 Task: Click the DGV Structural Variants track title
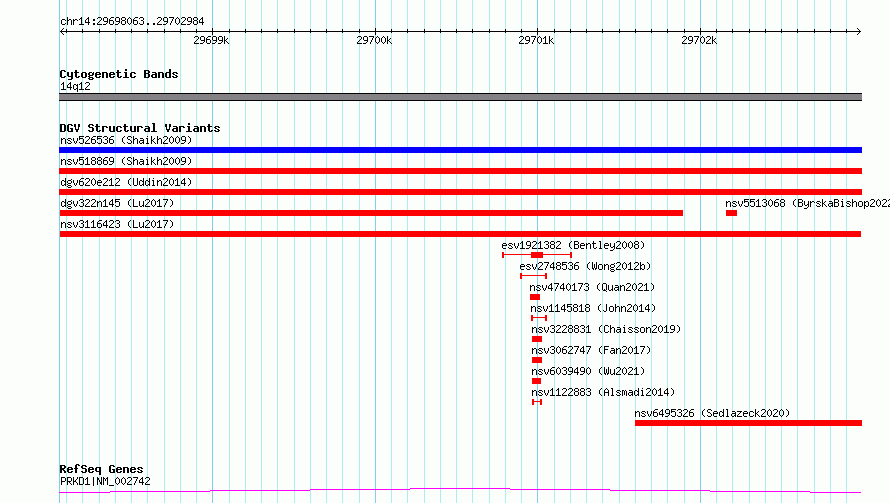140,128
